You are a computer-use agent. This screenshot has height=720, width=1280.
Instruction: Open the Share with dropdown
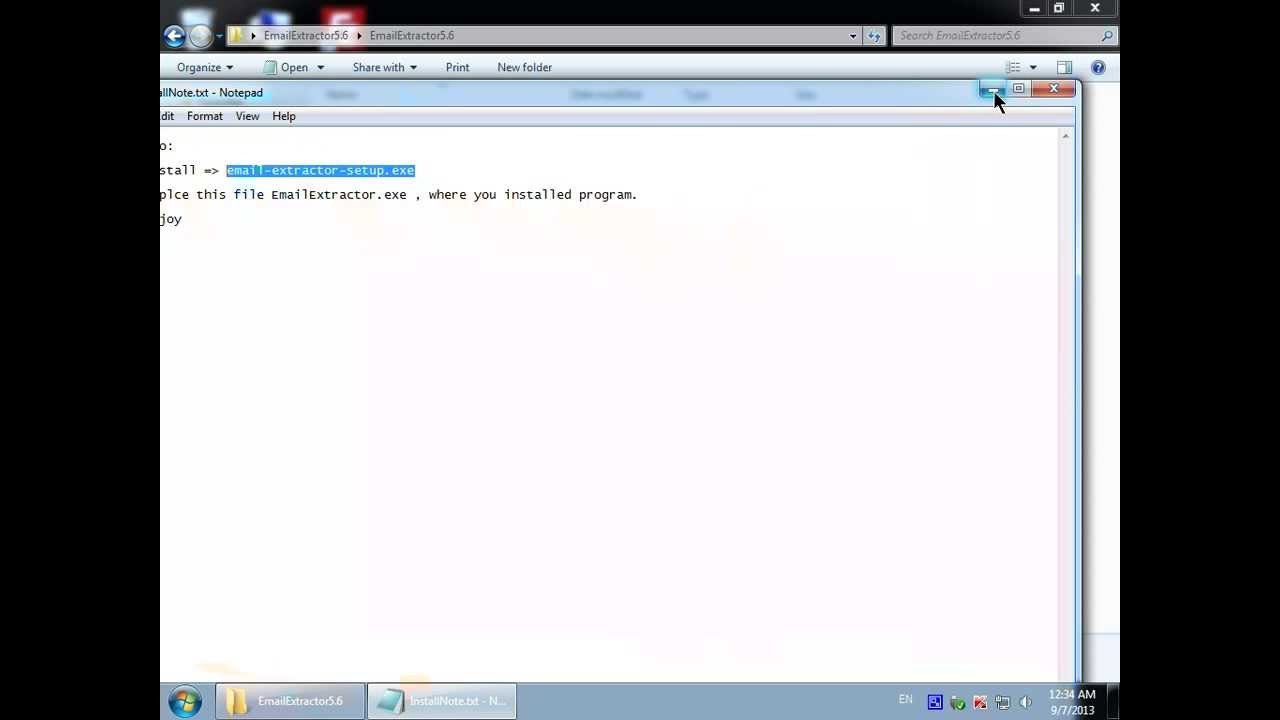[x=385, y=67]
